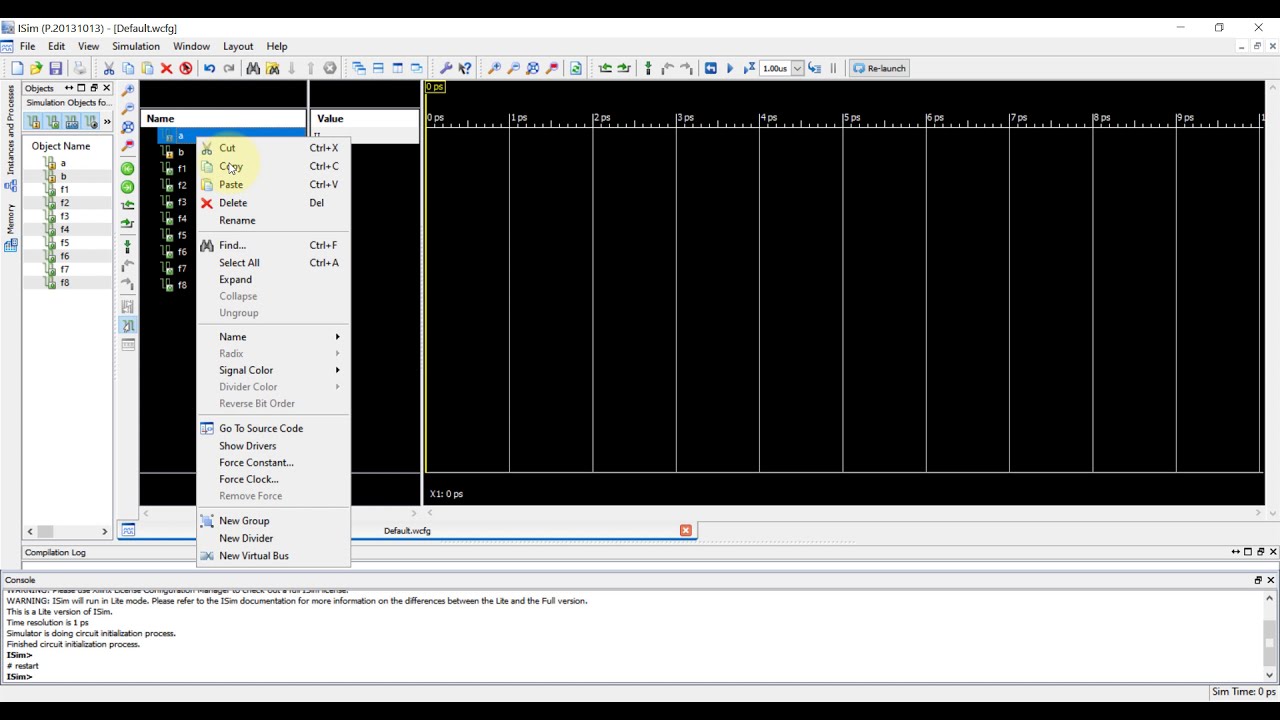This screenshot has height=720, width=1280.
Task: Open the Edit menu
Action: (x=56, y=46)
